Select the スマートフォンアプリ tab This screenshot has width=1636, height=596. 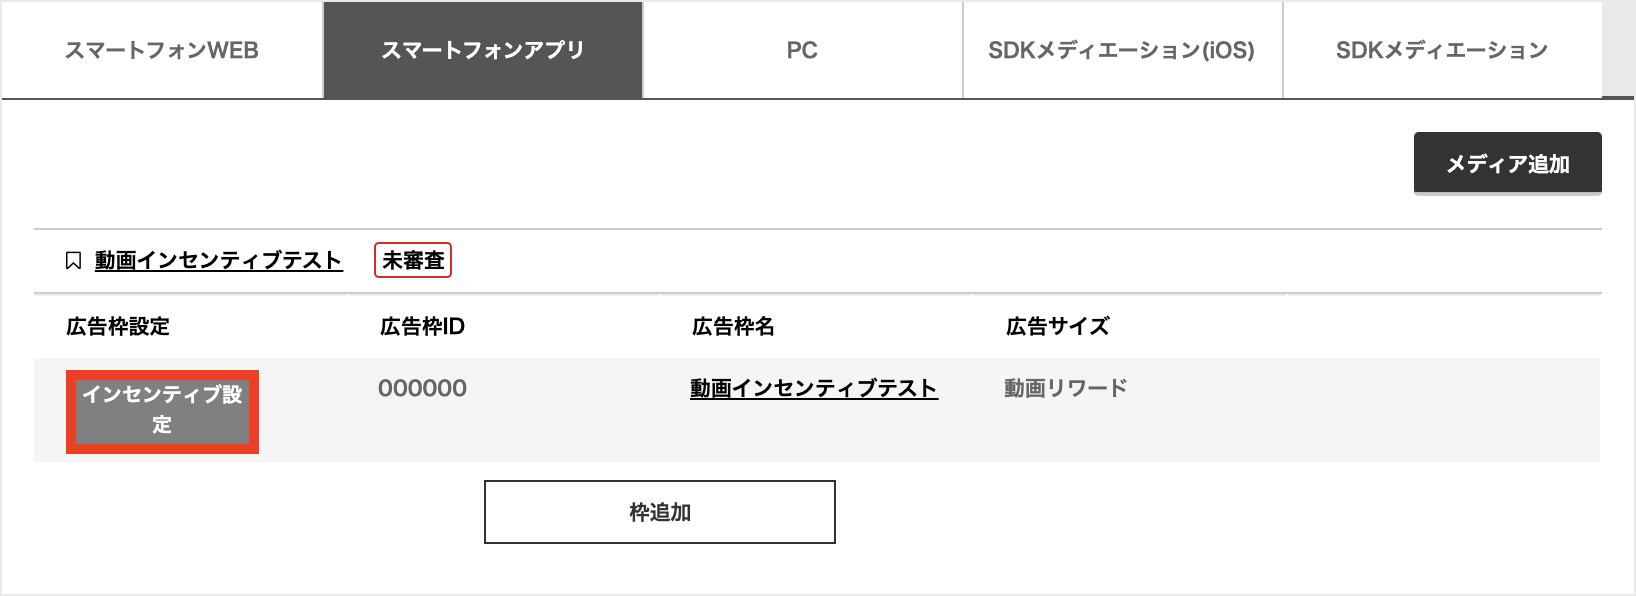483,50
